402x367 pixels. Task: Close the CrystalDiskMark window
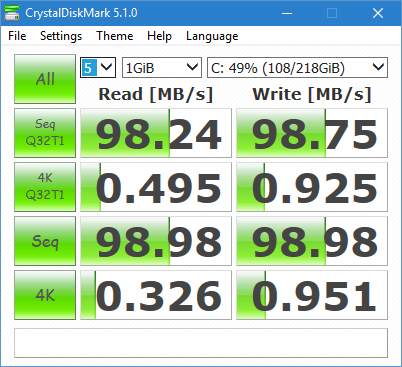pyautogui.click(x=378, y=13)
